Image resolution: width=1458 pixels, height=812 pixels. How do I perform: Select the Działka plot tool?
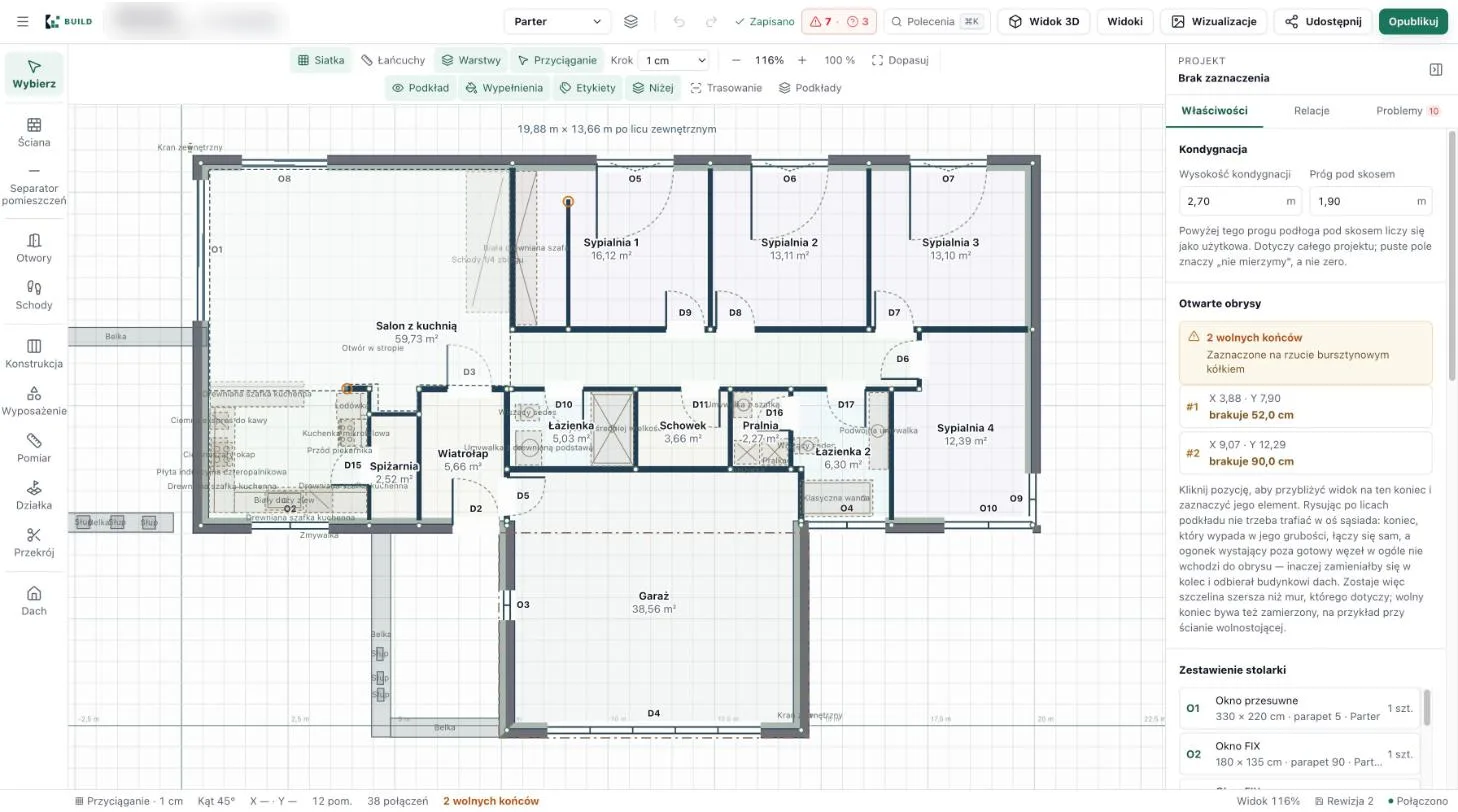34,495
